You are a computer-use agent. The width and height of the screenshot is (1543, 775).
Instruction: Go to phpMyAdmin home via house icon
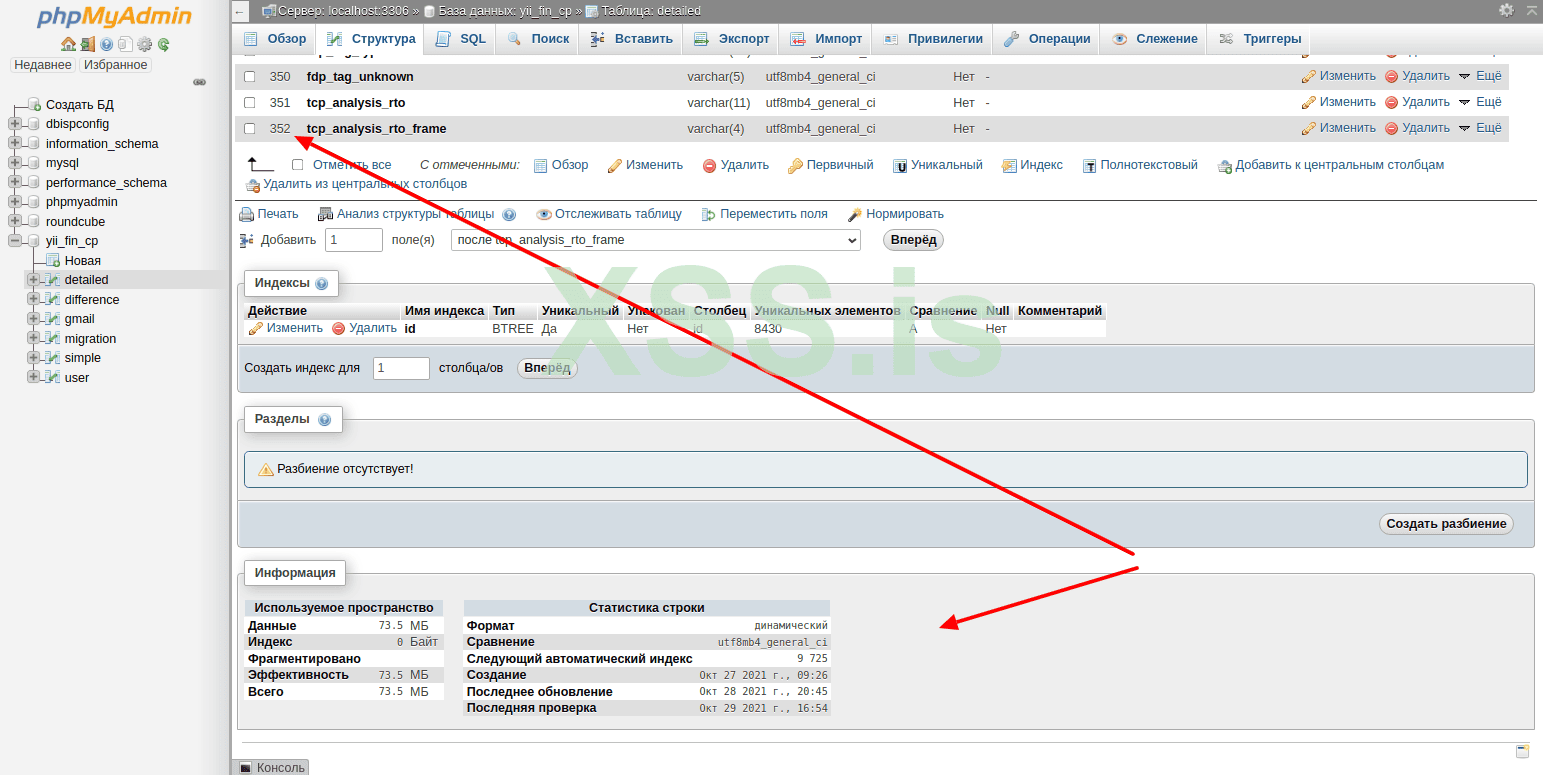tap(68, 44)
